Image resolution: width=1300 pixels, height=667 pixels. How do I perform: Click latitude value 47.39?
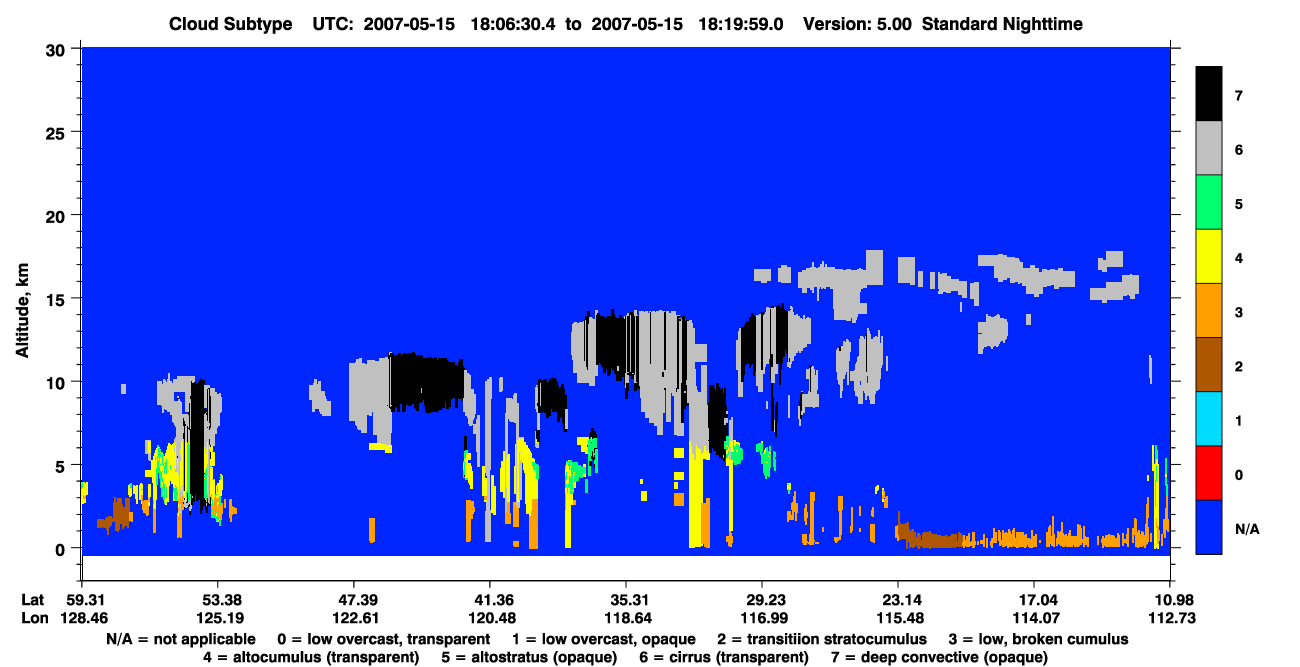click(x=353, y=600)
